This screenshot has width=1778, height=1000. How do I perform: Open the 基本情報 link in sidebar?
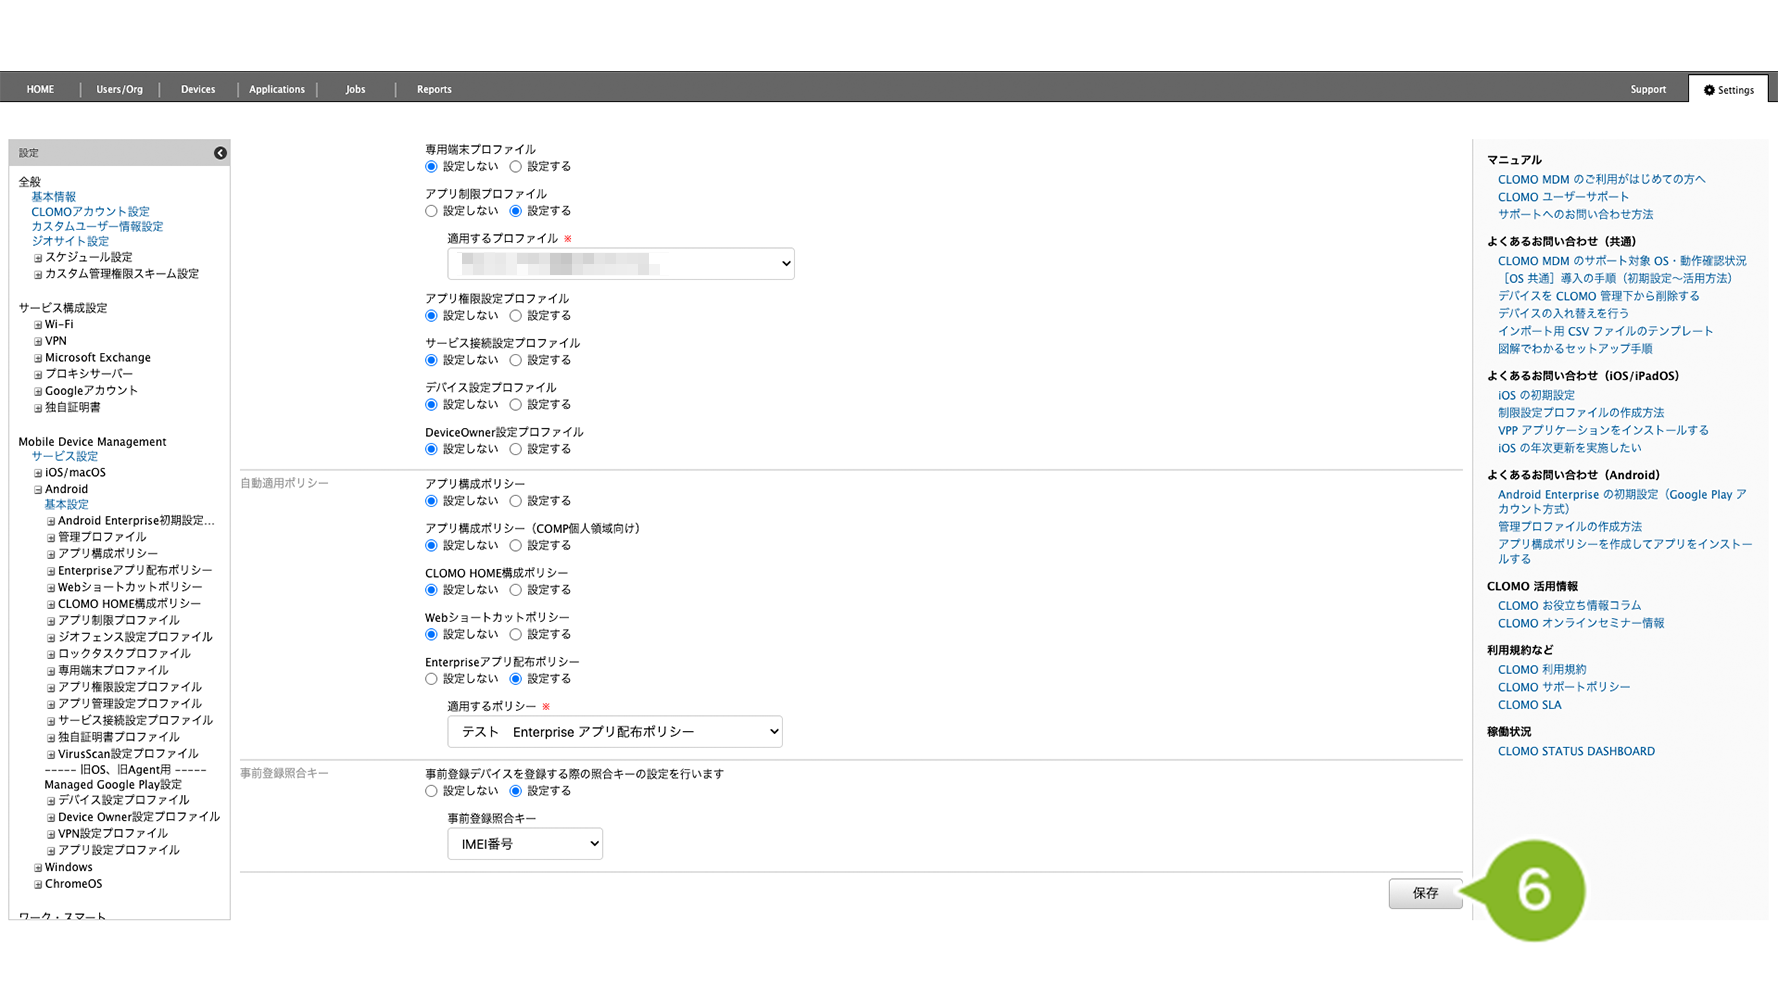pyautogui.click(x=53, y=197)
